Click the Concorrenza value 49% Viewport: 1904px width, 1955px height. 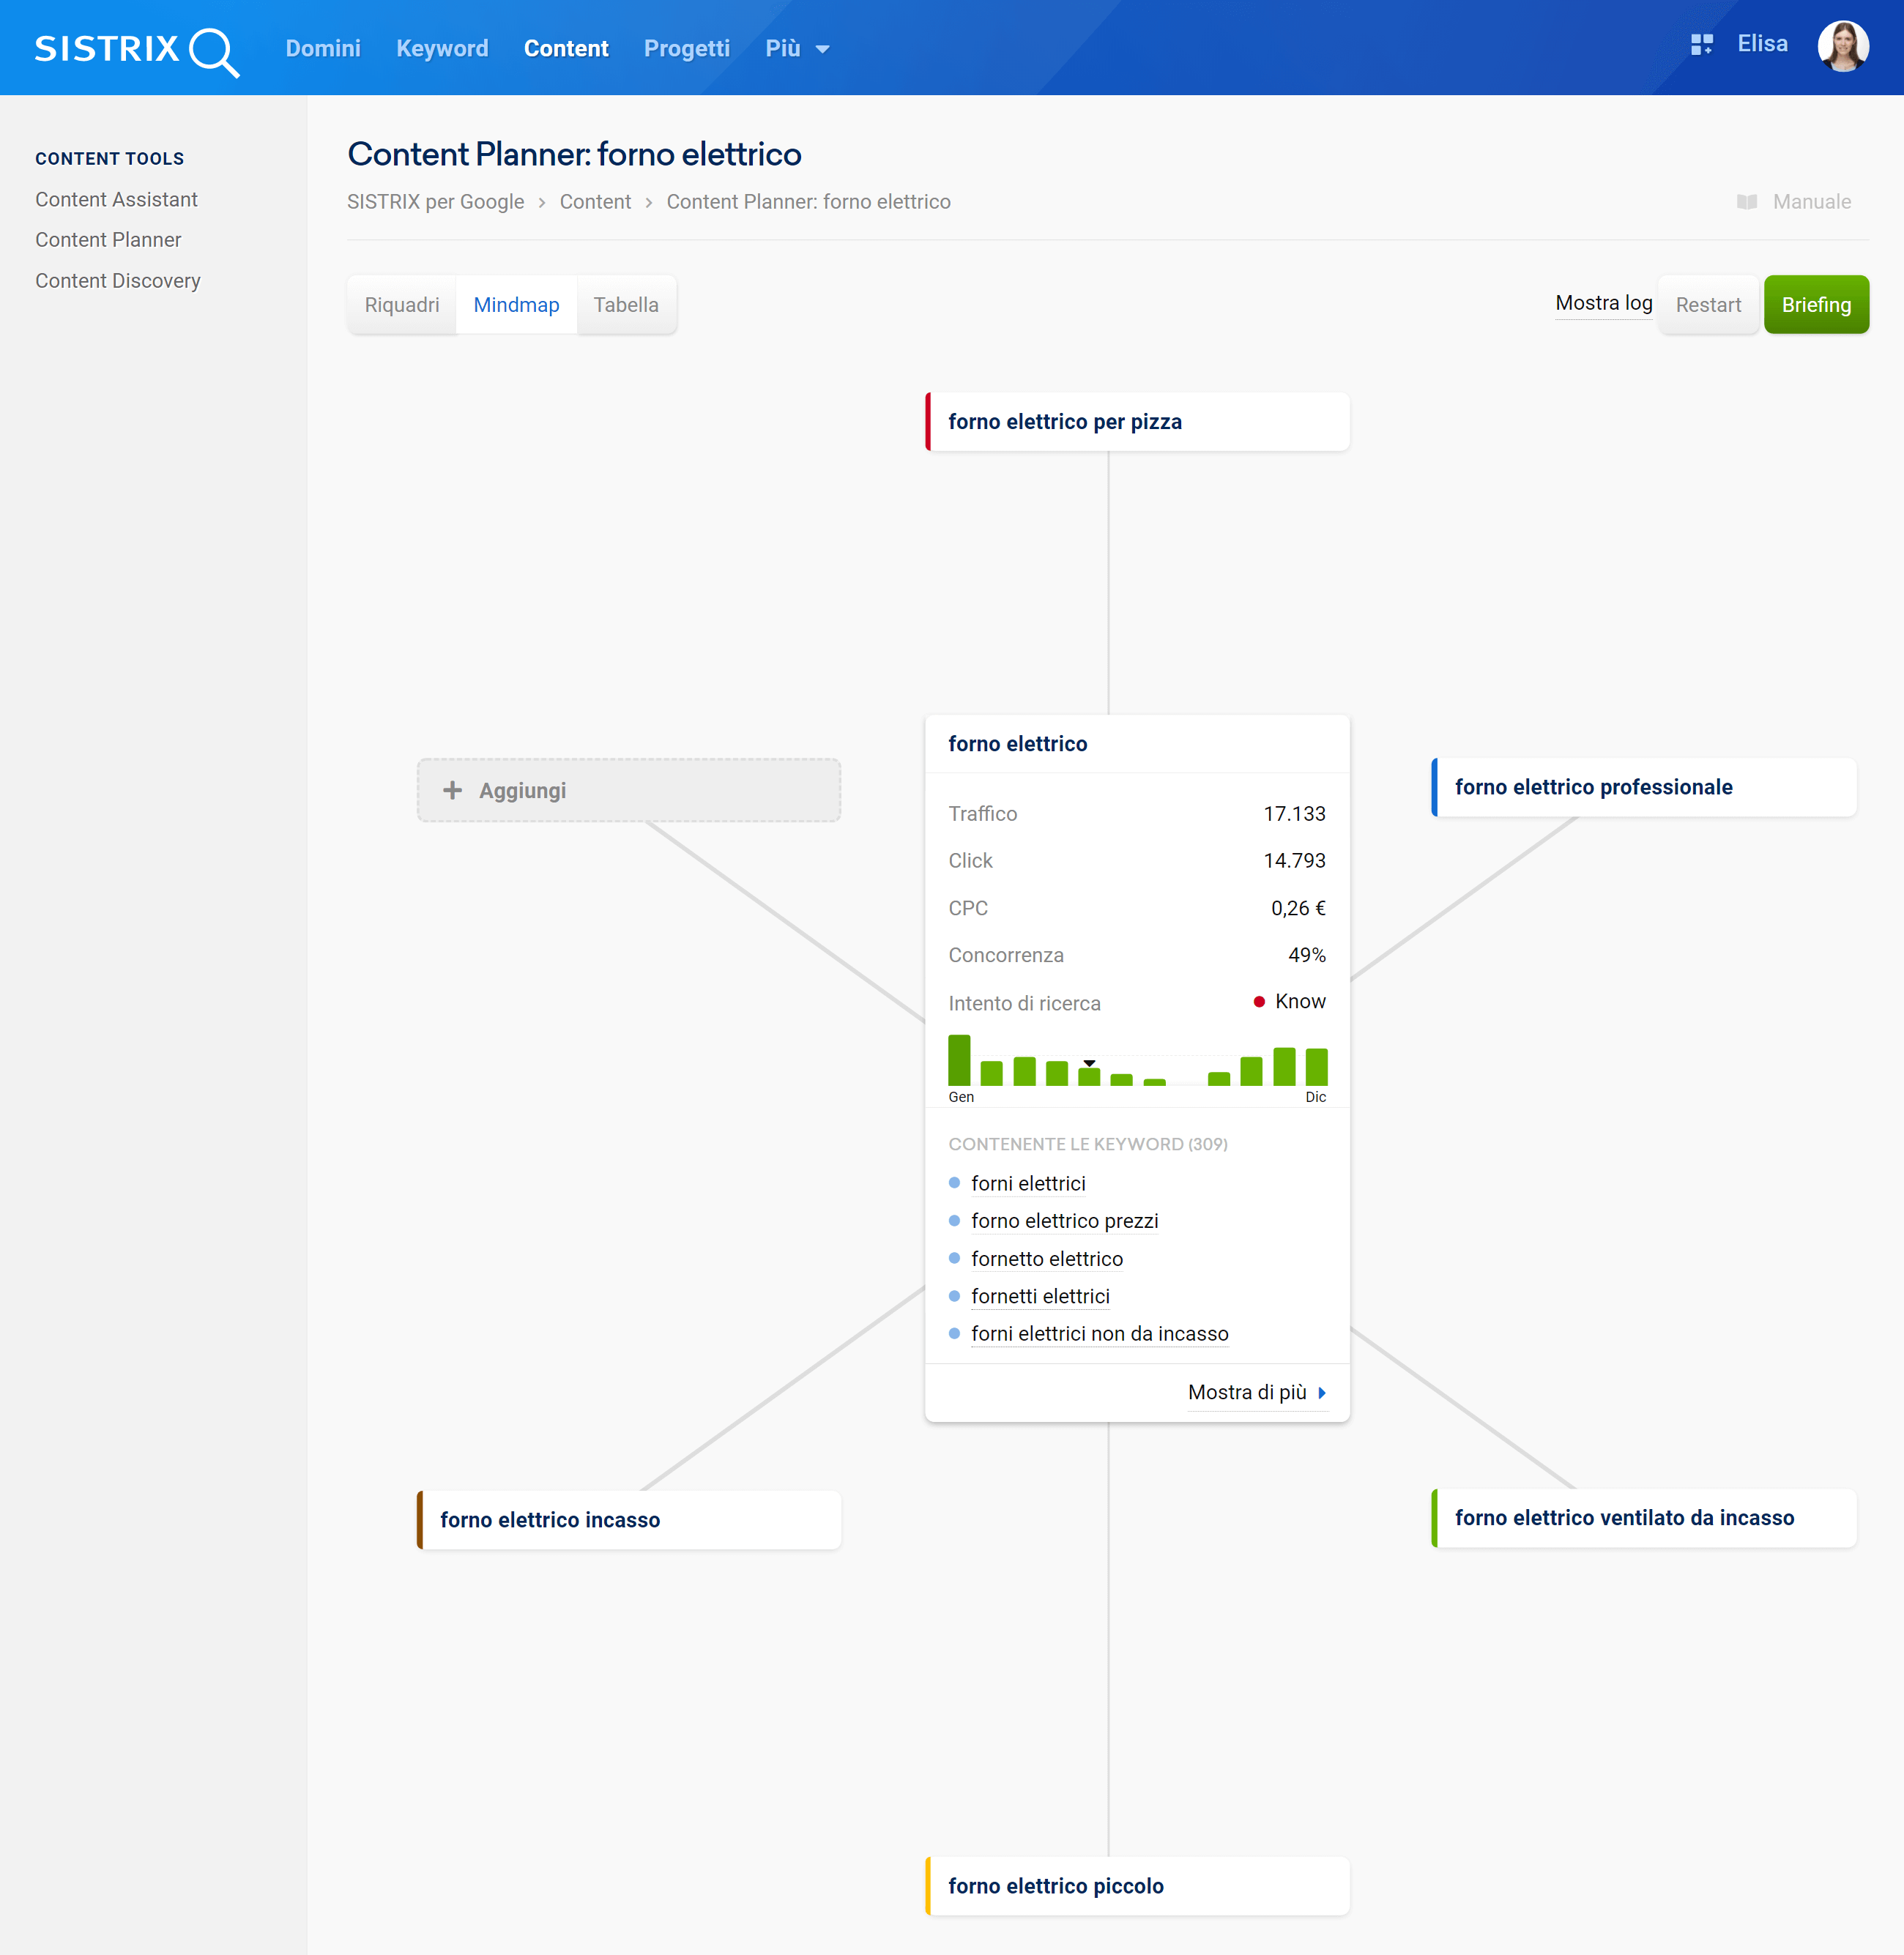[x=1306, y=955]
